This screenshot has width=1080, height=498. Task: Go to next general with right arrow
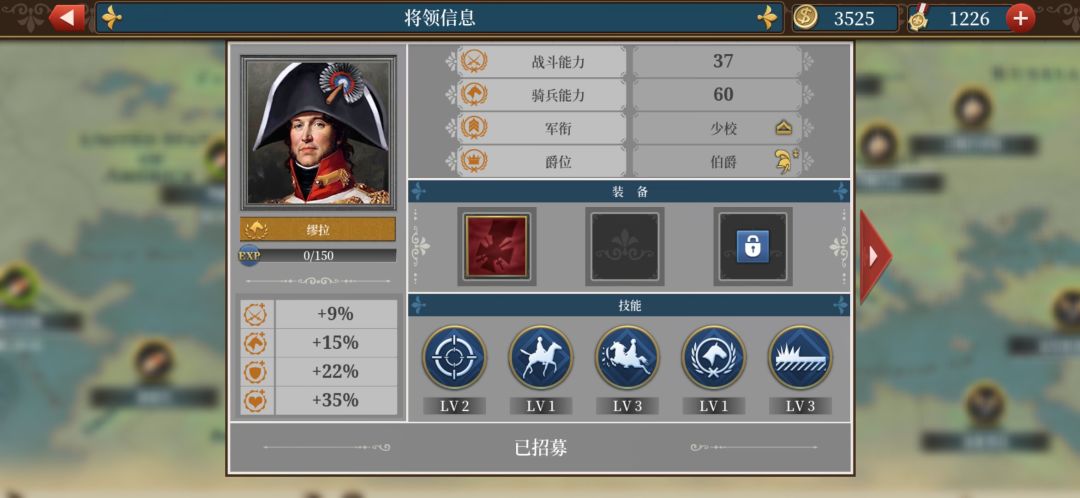pos(875,256)
